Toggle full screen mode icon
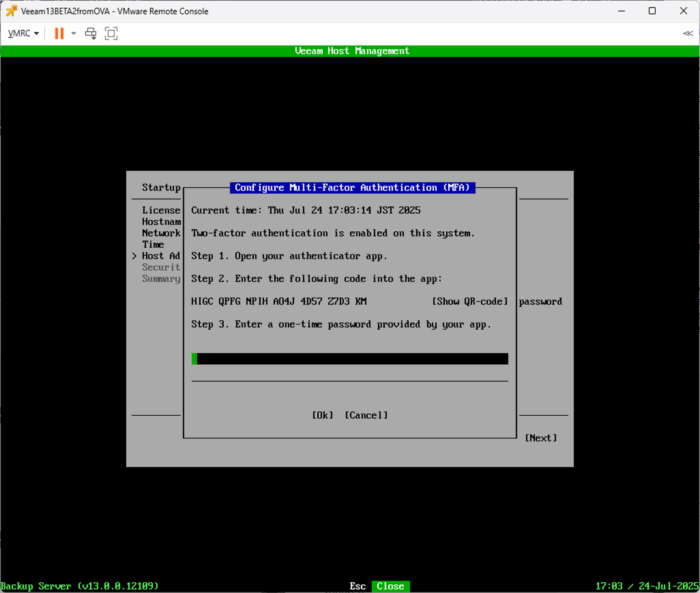This screenshot has width=700, height=593. 111,33
